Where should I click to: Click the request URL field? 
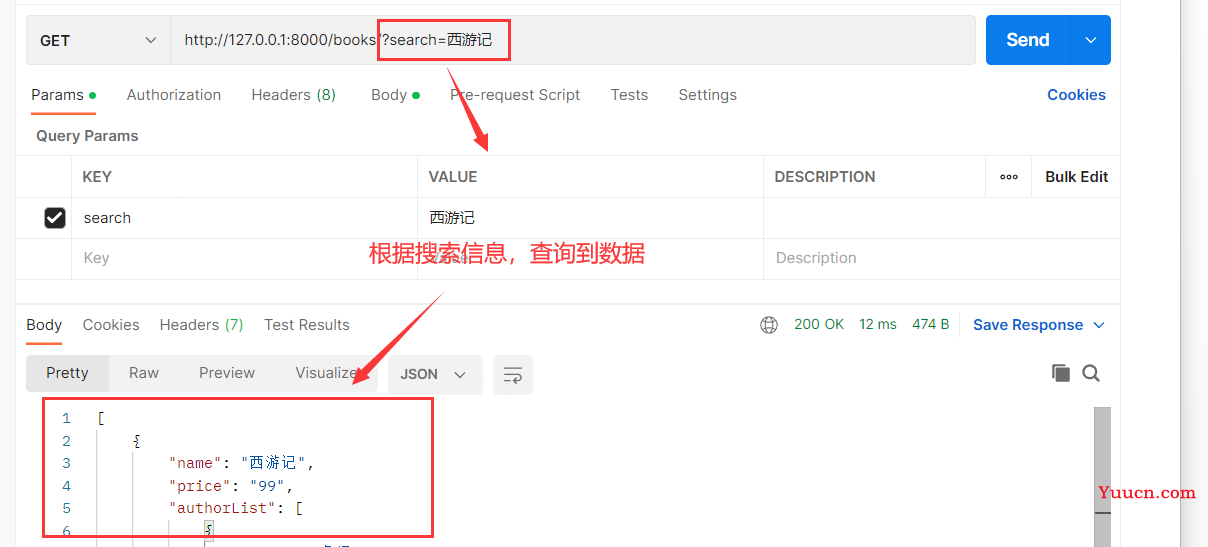coord(573,40)
